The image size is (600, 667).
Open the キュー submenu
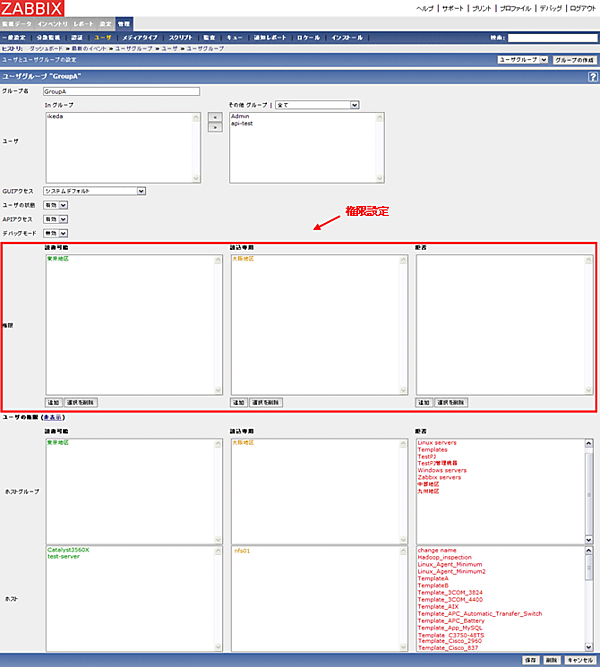pos(234,38)
